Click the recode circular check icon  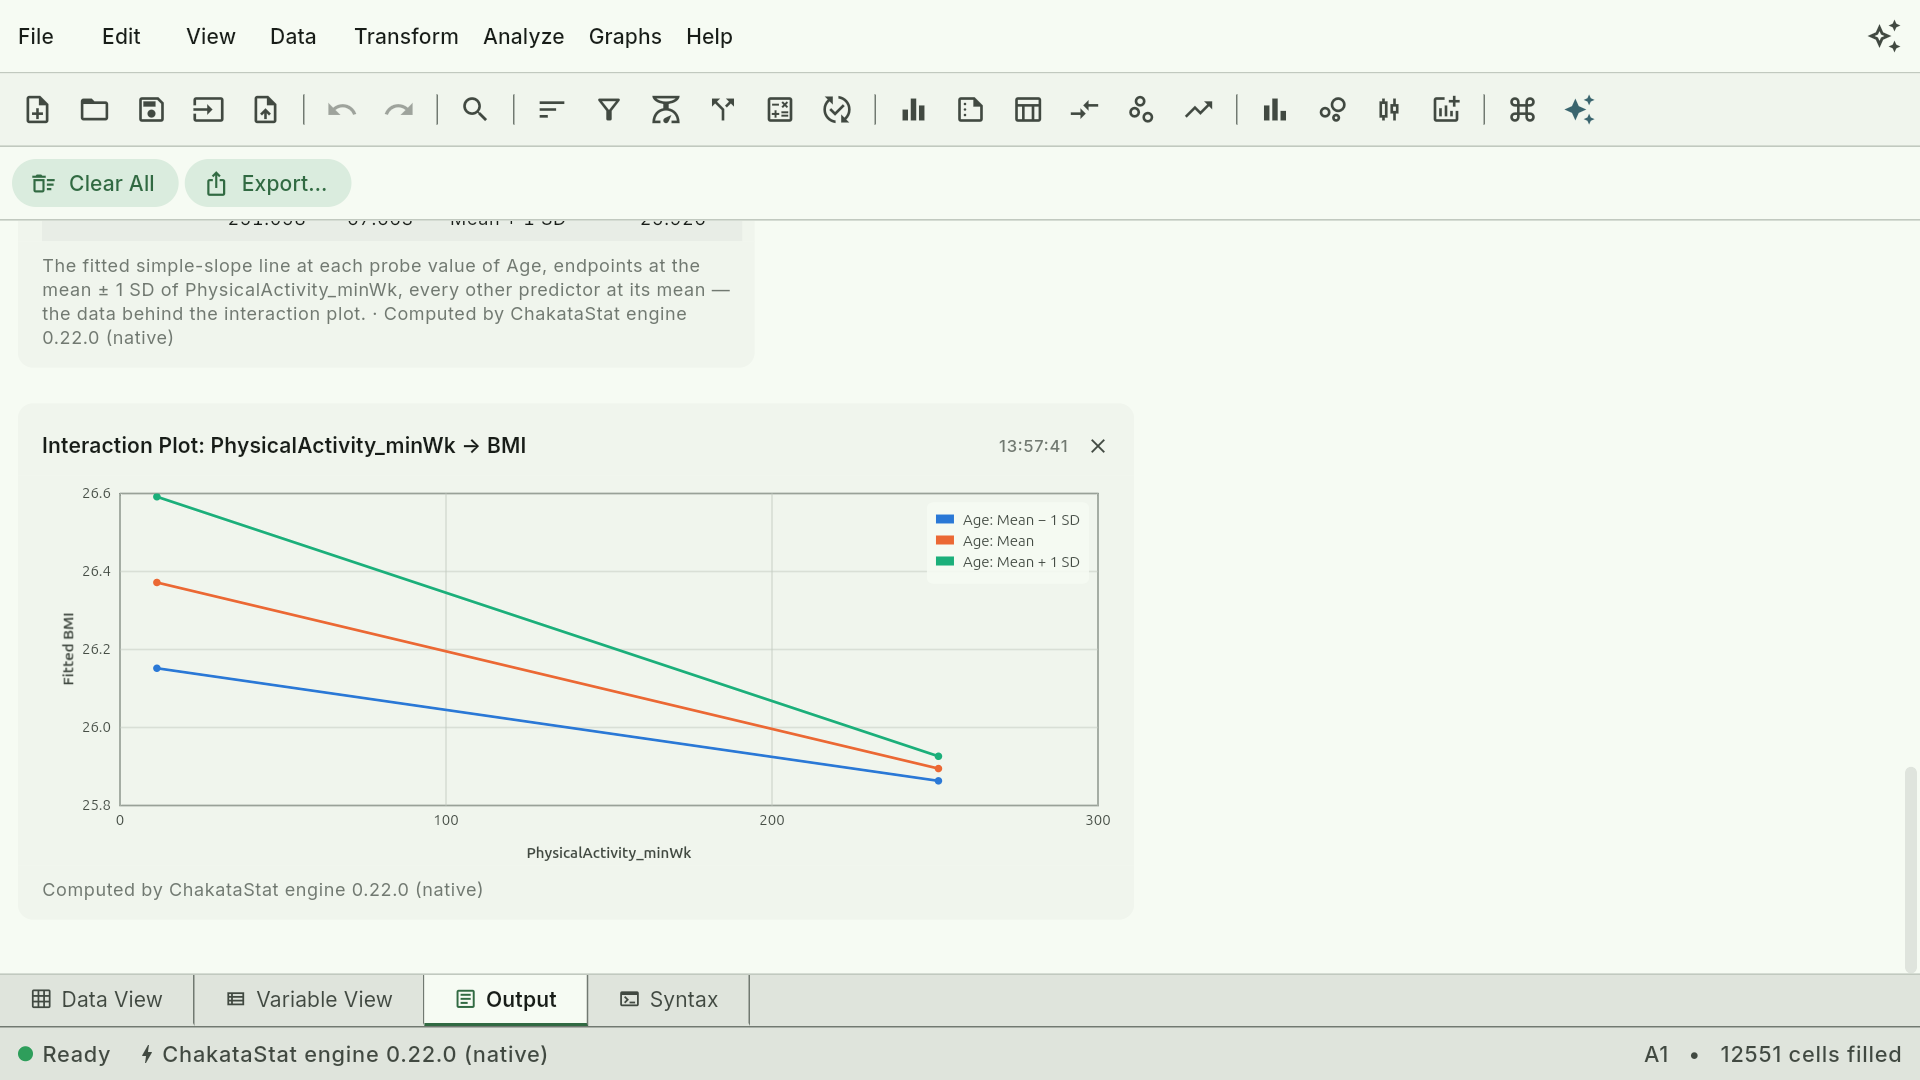point(837,110)
